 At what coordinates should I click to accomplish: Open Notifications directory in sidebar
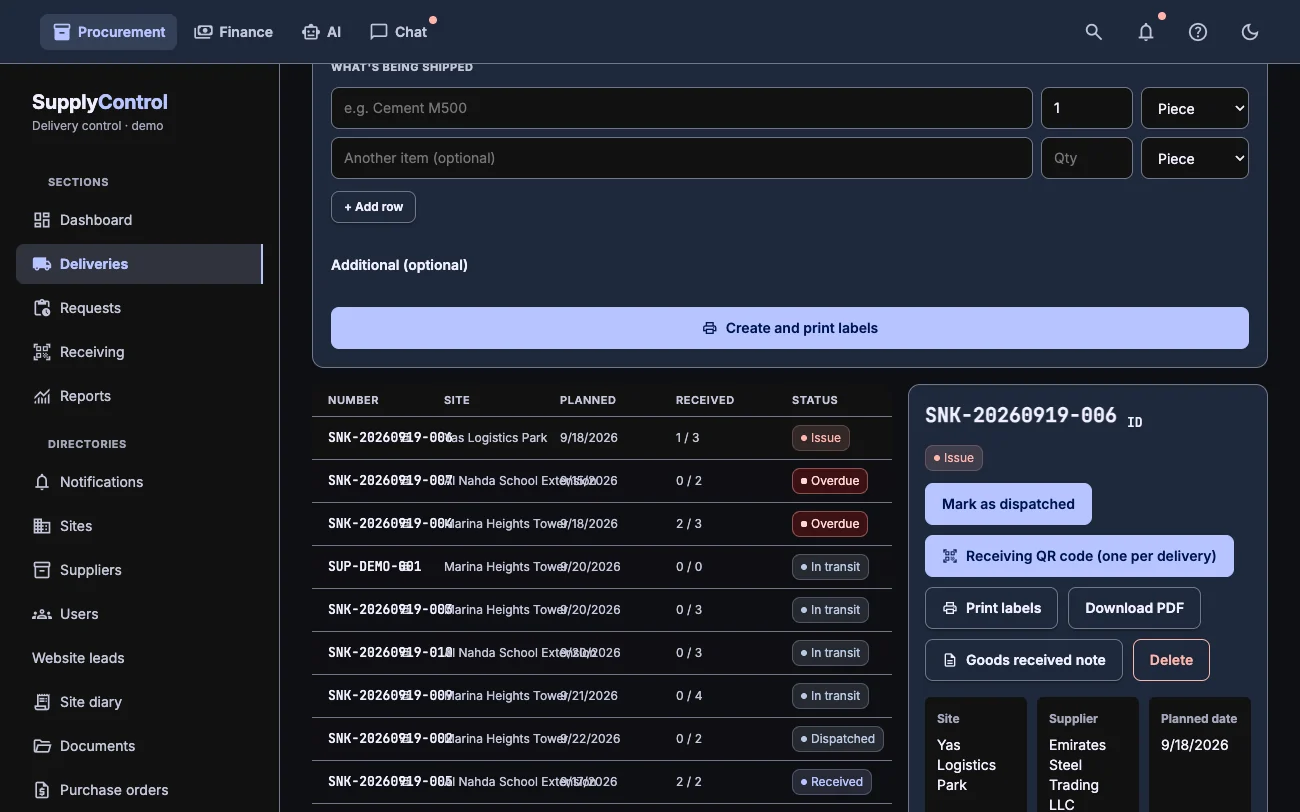(x=140, y=482)
